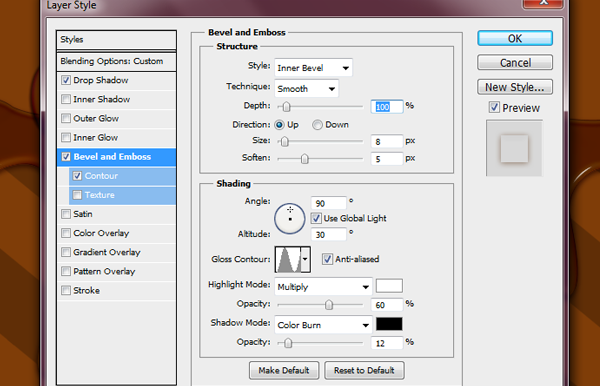Image resolution: width=600 pixels, height=386 pixels.
Task: Enable the Inner Shadow checkbox
Action: pos(66,99)
